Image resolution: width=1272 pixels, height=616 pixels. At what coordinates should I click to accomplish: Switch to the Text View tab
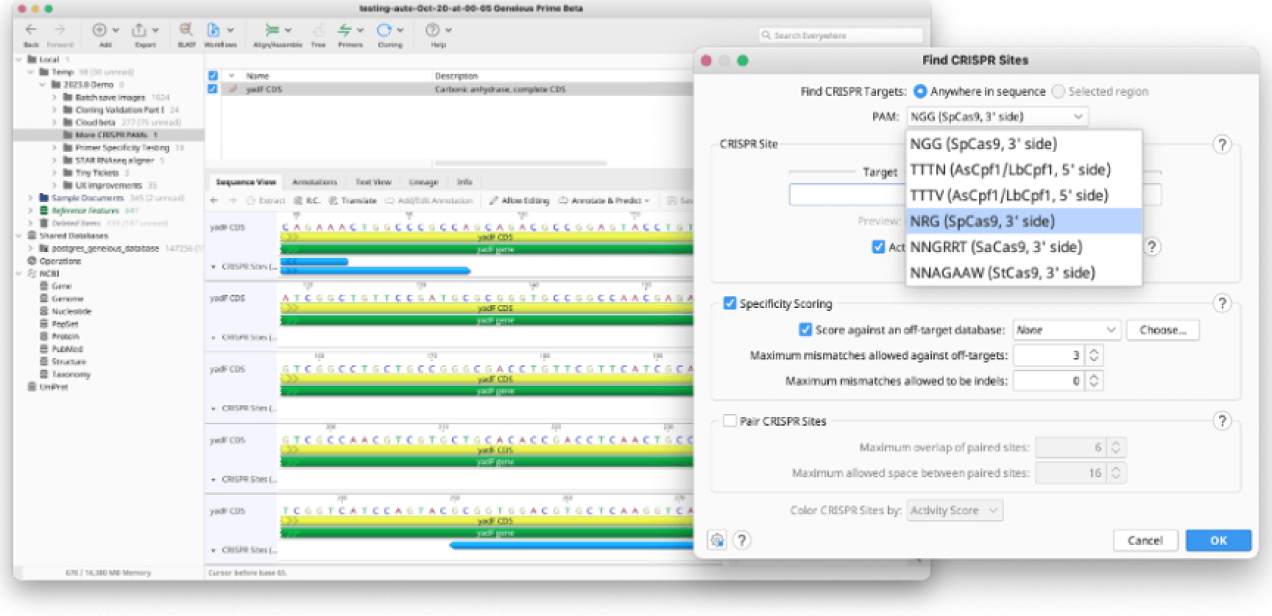pyautogui.click(x=373, y=182)
